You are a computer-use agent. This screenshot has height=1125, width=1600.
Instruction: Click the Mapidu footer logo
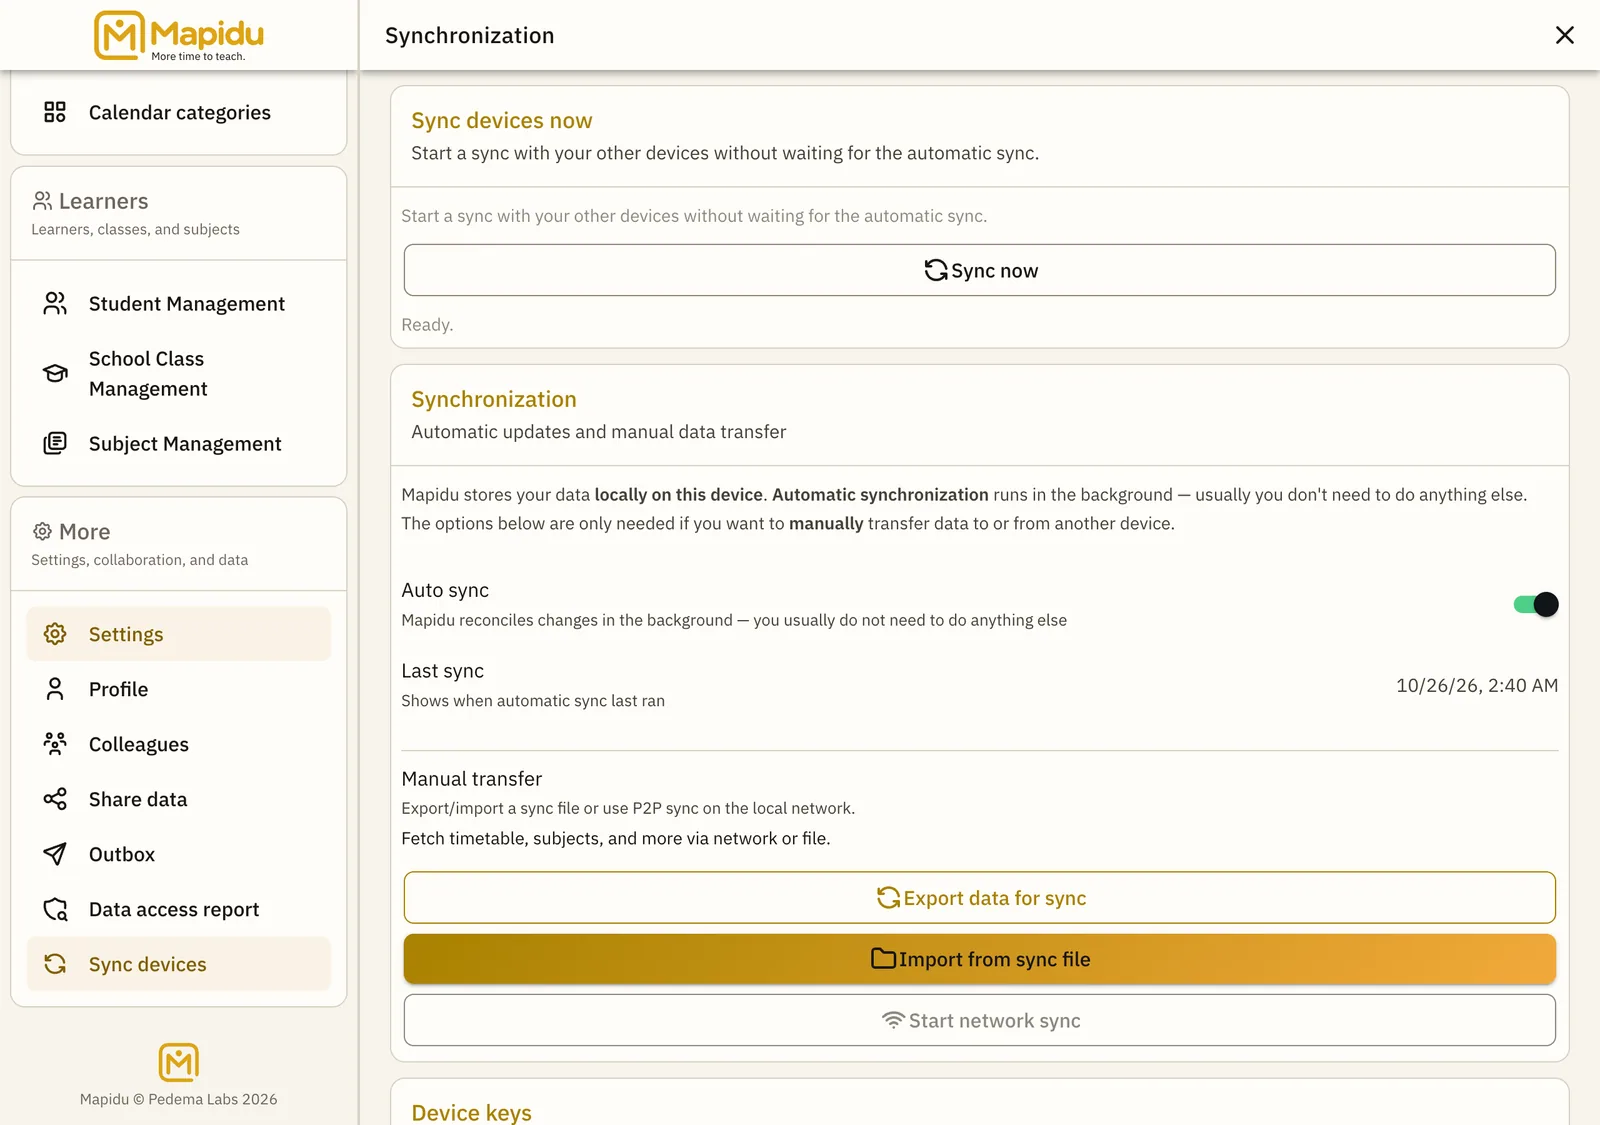179,1062
